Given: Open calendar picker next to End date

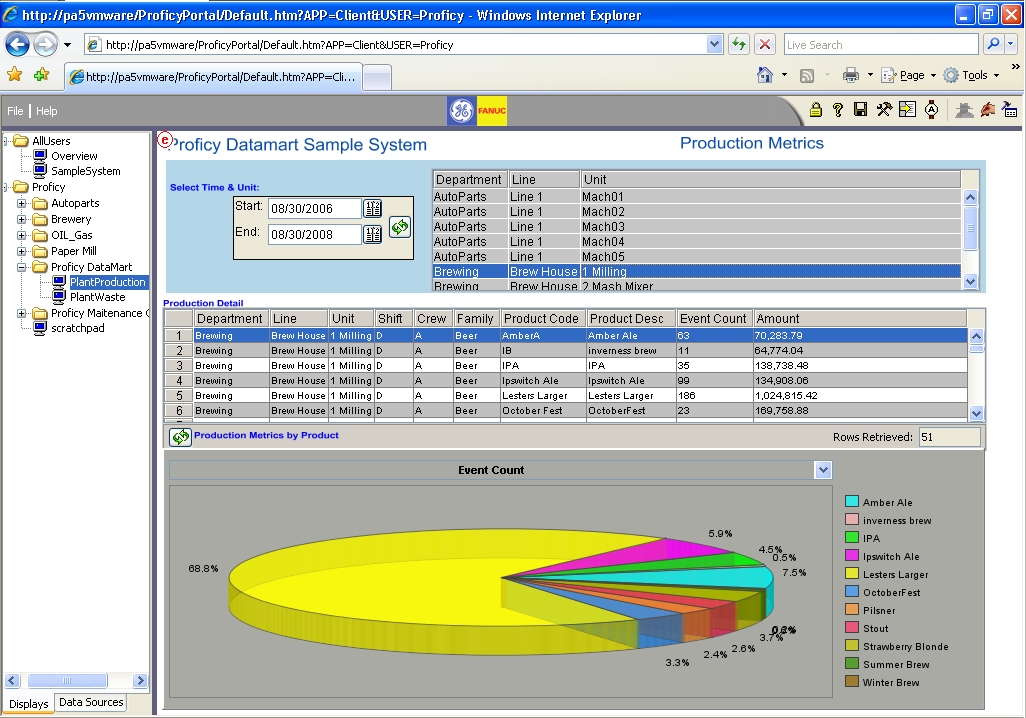Looking at the screenshot, I should point(373,234).
